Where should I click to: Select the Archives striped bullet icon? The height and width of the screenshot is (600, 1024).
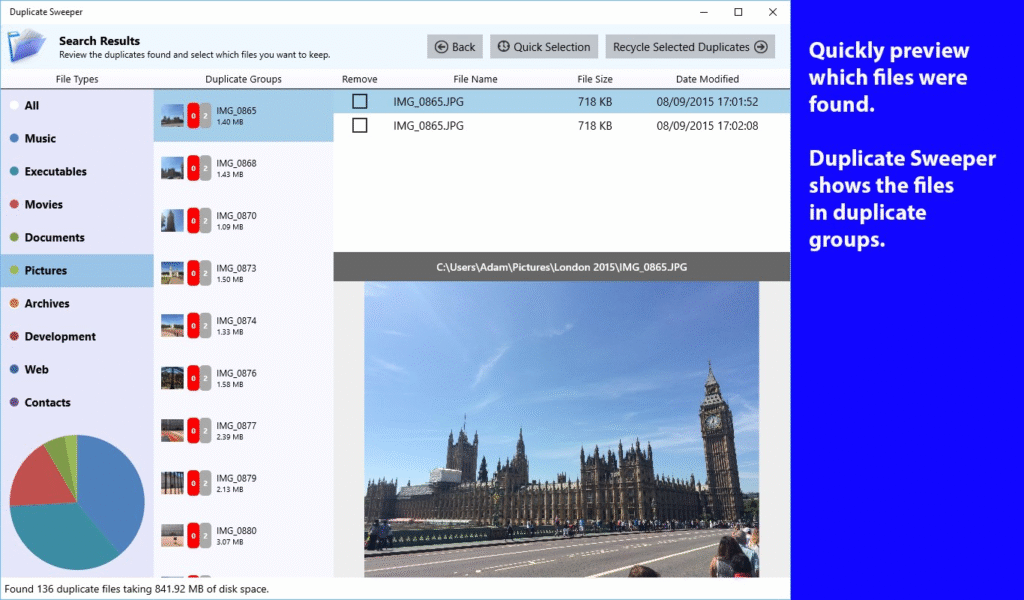pyautogui.click(x=14, y=304)
